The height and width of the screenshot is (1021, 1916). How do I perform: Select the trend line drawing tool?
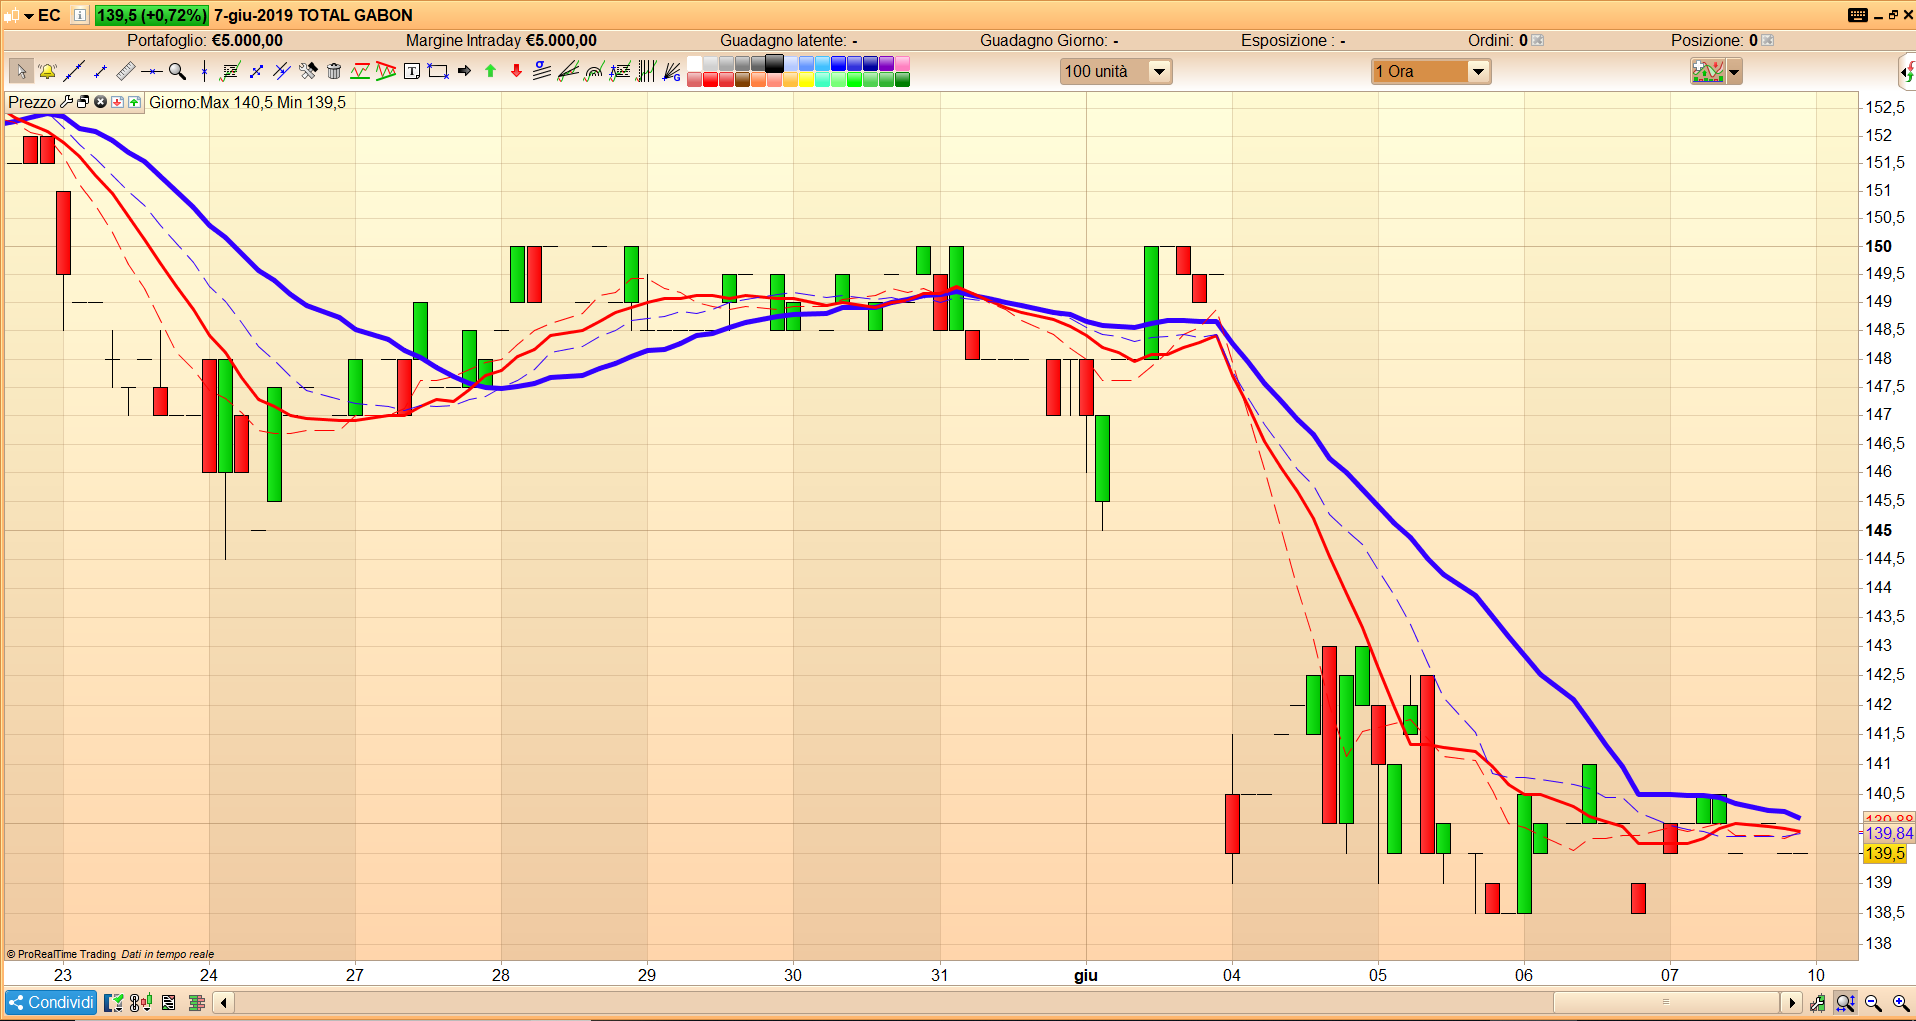click(73, 71)
